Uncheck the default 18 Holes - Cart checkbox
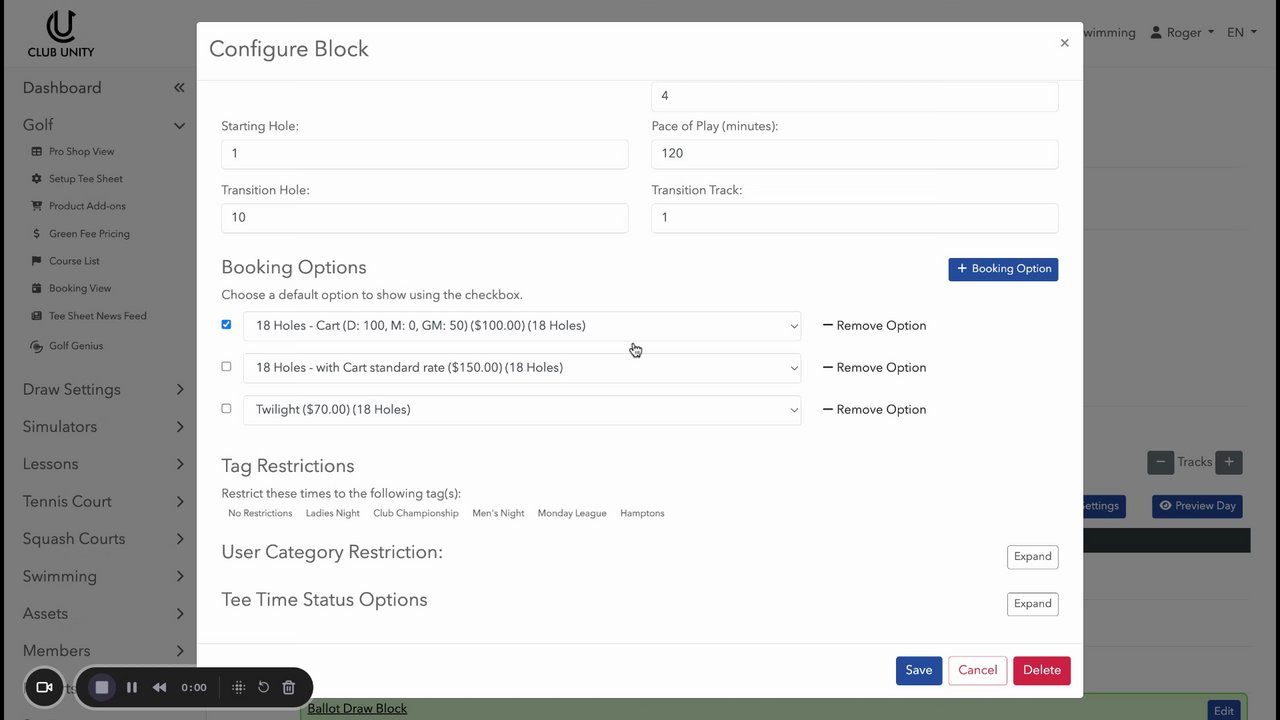The image size is (1280, 720). click(x=226, y=325)
